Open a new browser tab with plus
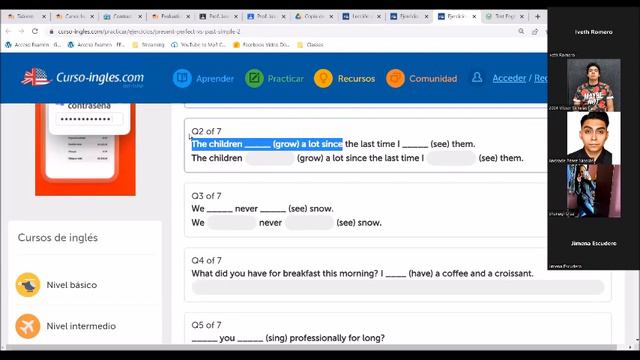 [538, 16]
